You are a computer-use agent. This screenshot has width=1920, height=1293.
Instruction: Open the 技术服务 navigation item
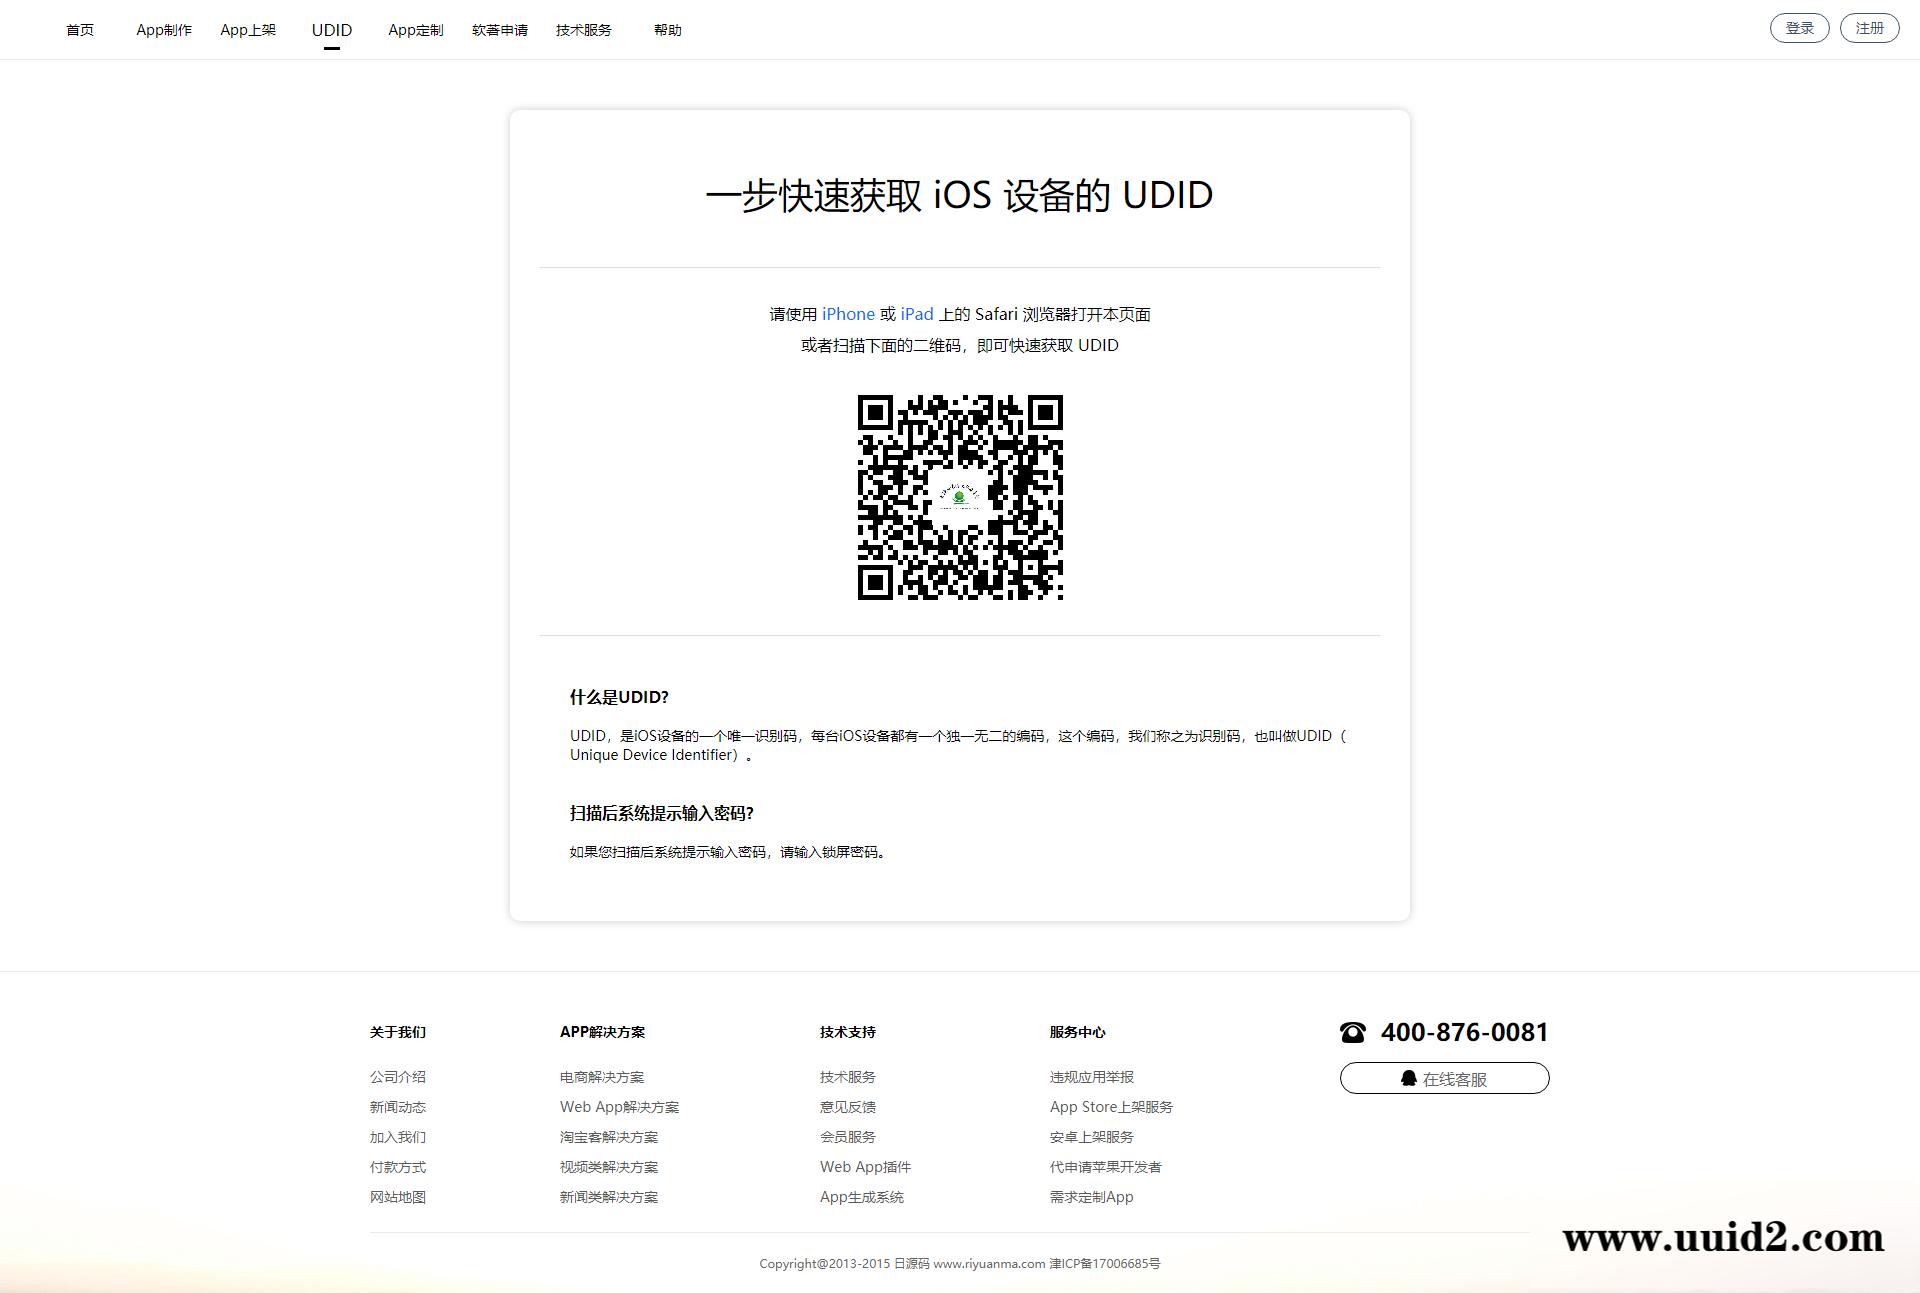coord(584,29)
